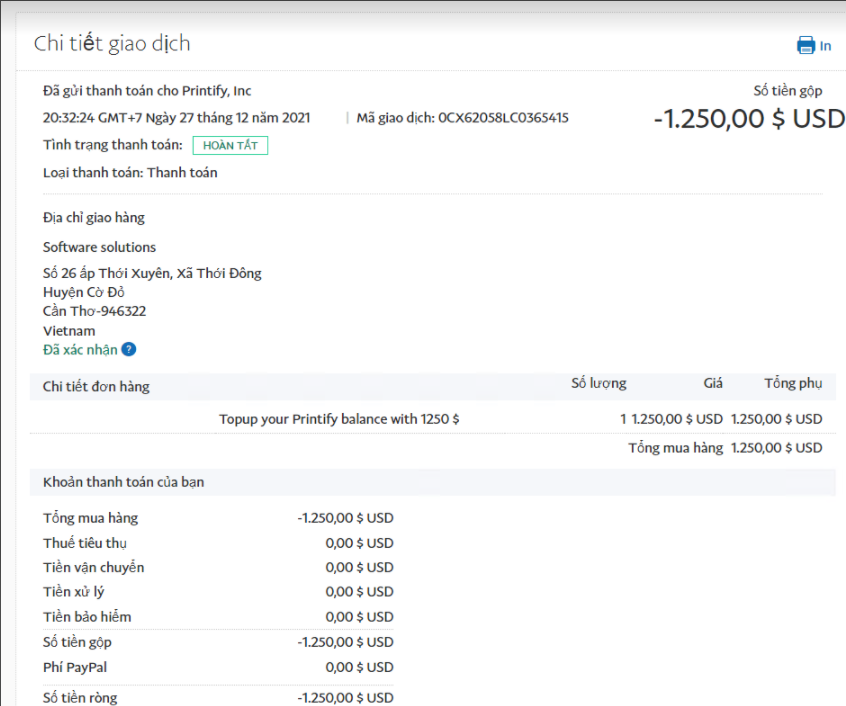The width and height of the screenshot is (846, 706).
Task: Select item Topup your Printify balance with 1250 $
Action: point(339,419)
